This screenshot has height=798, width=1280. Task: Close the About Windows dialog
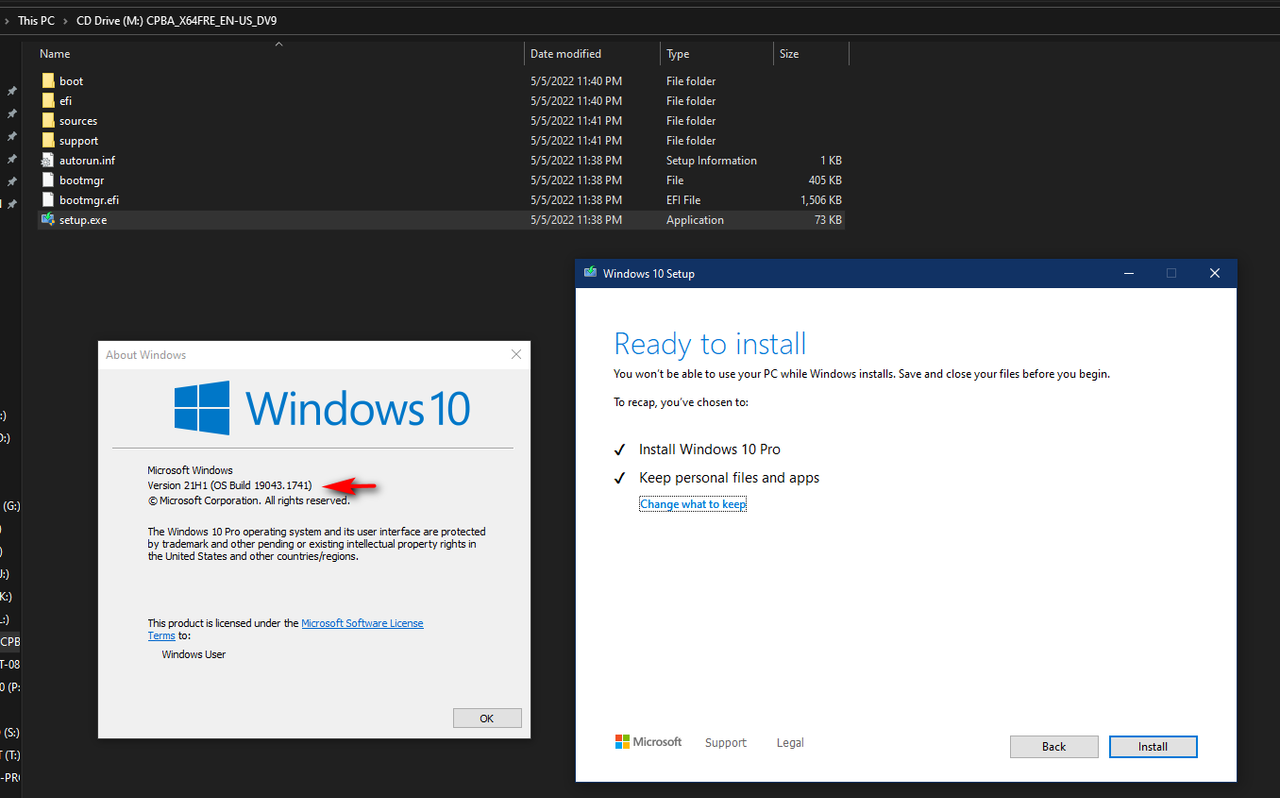[516, 354]
